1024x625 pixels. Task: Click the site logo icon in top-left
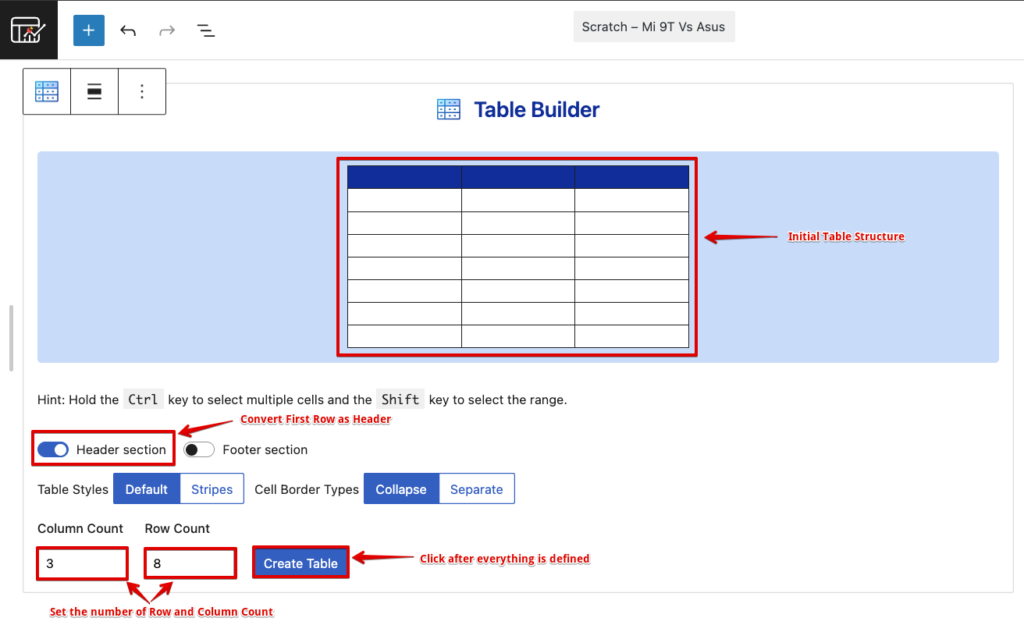pyautogui.click(x=28, y=29)
